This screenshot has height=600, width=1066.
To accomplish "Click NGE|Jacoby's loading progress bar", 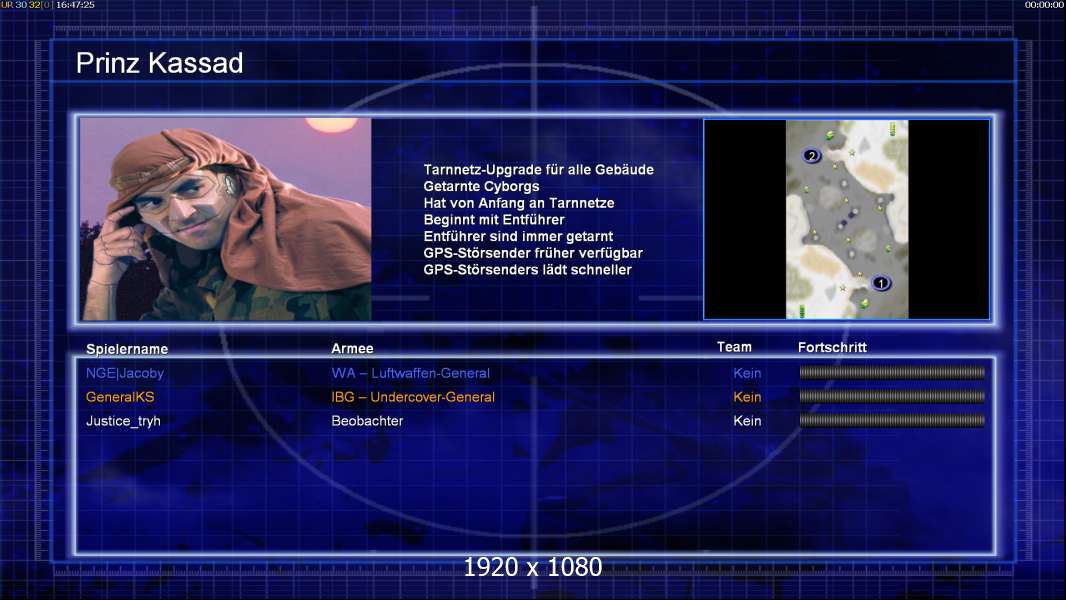I will tap(892, 372).
